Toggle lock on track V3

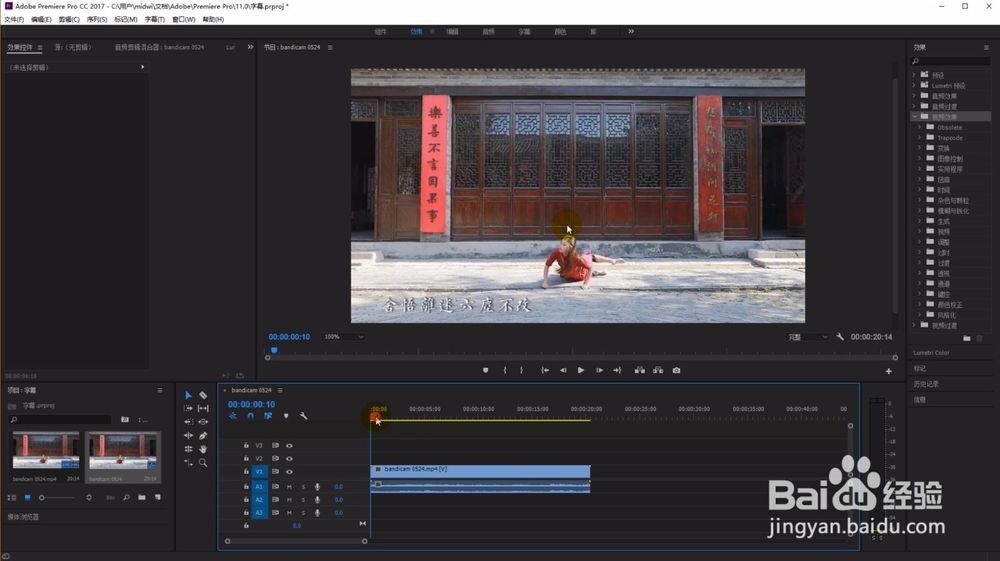246,446
